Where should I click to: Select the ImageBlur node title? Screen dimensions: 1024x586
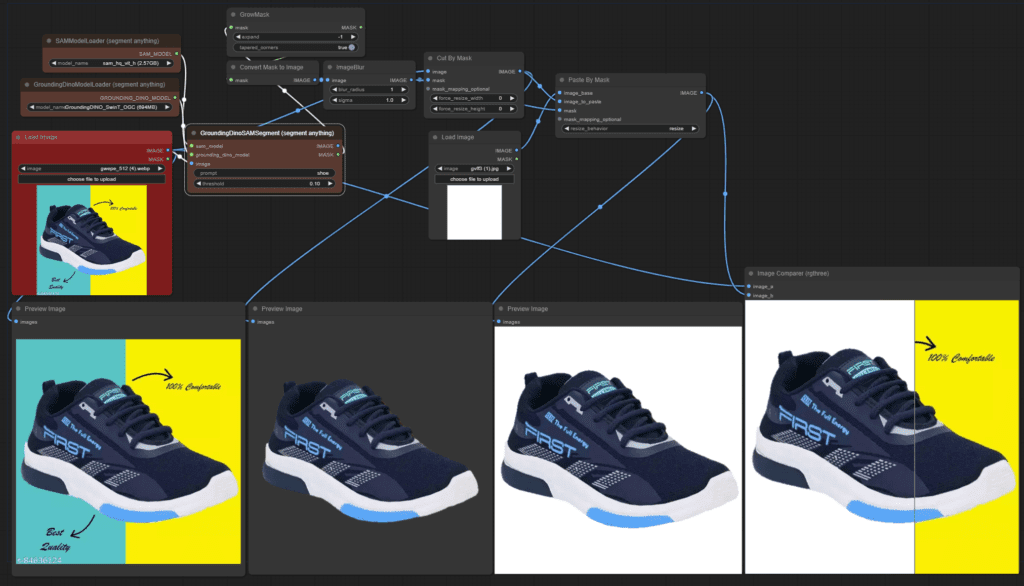(x=350, y=67)
